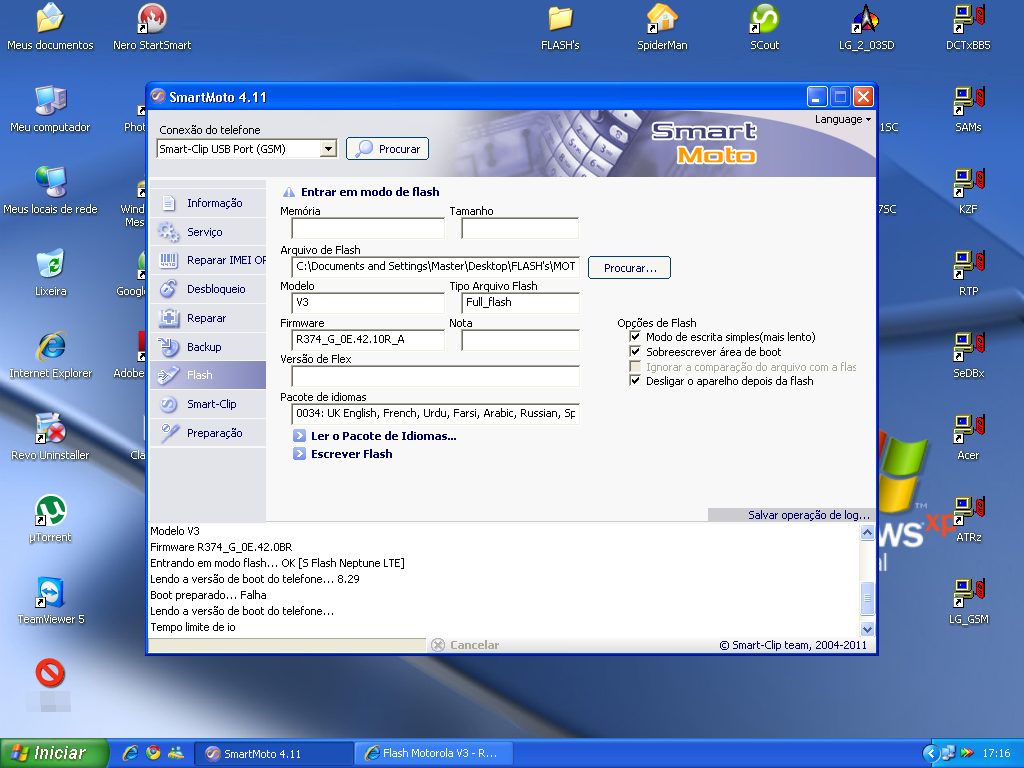
Task: Click the Reparar IMEI barcode icon
Action: 168,261
